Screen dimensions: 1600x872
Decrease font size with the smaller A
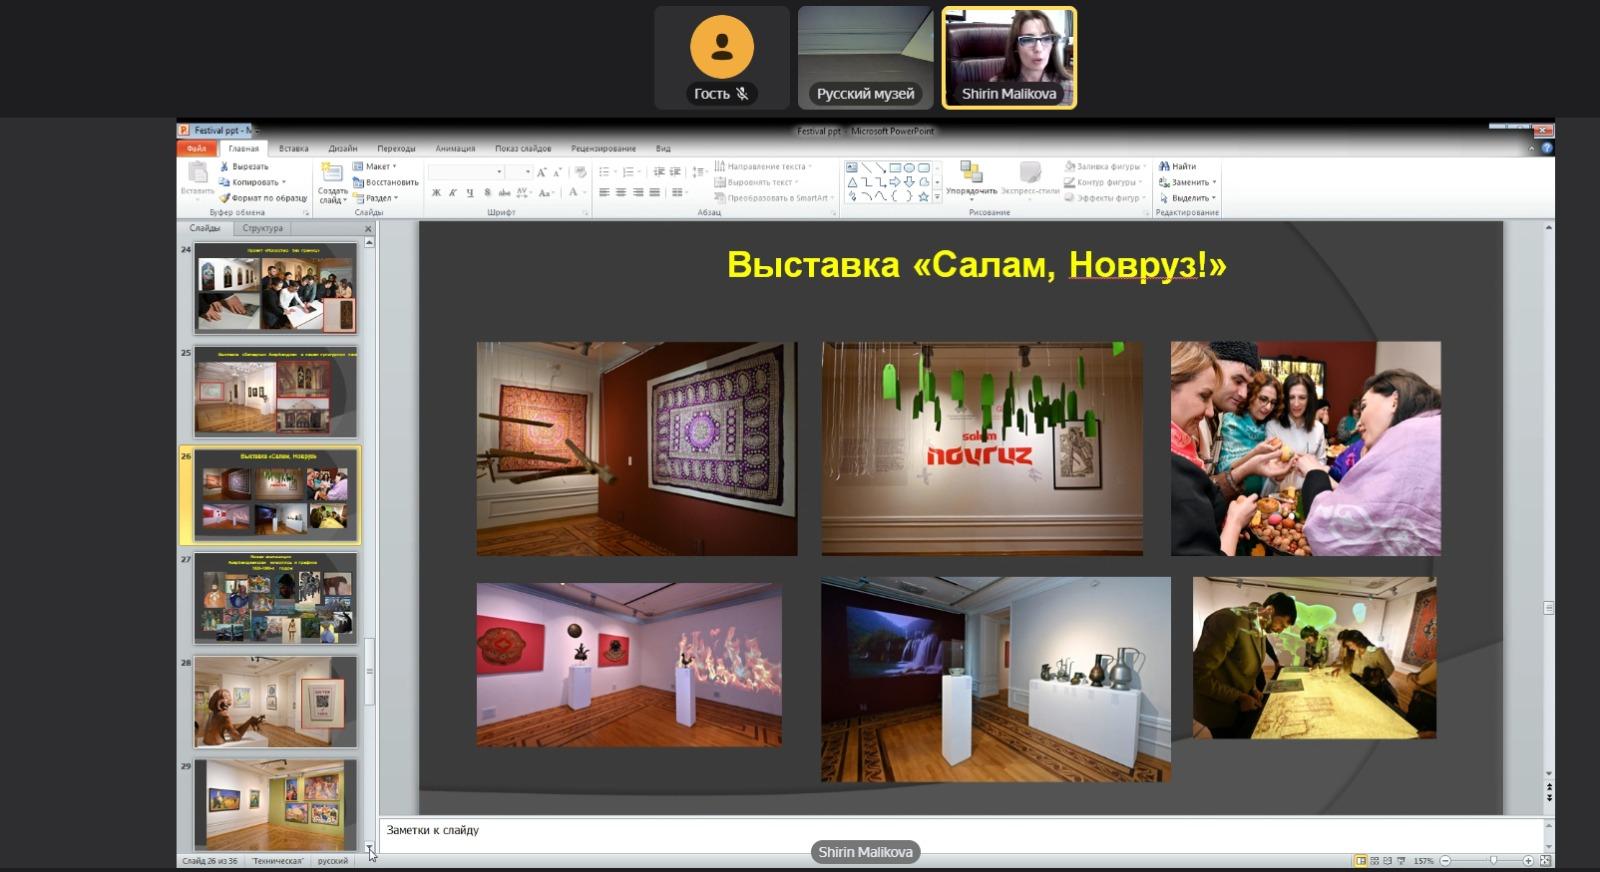557,172
